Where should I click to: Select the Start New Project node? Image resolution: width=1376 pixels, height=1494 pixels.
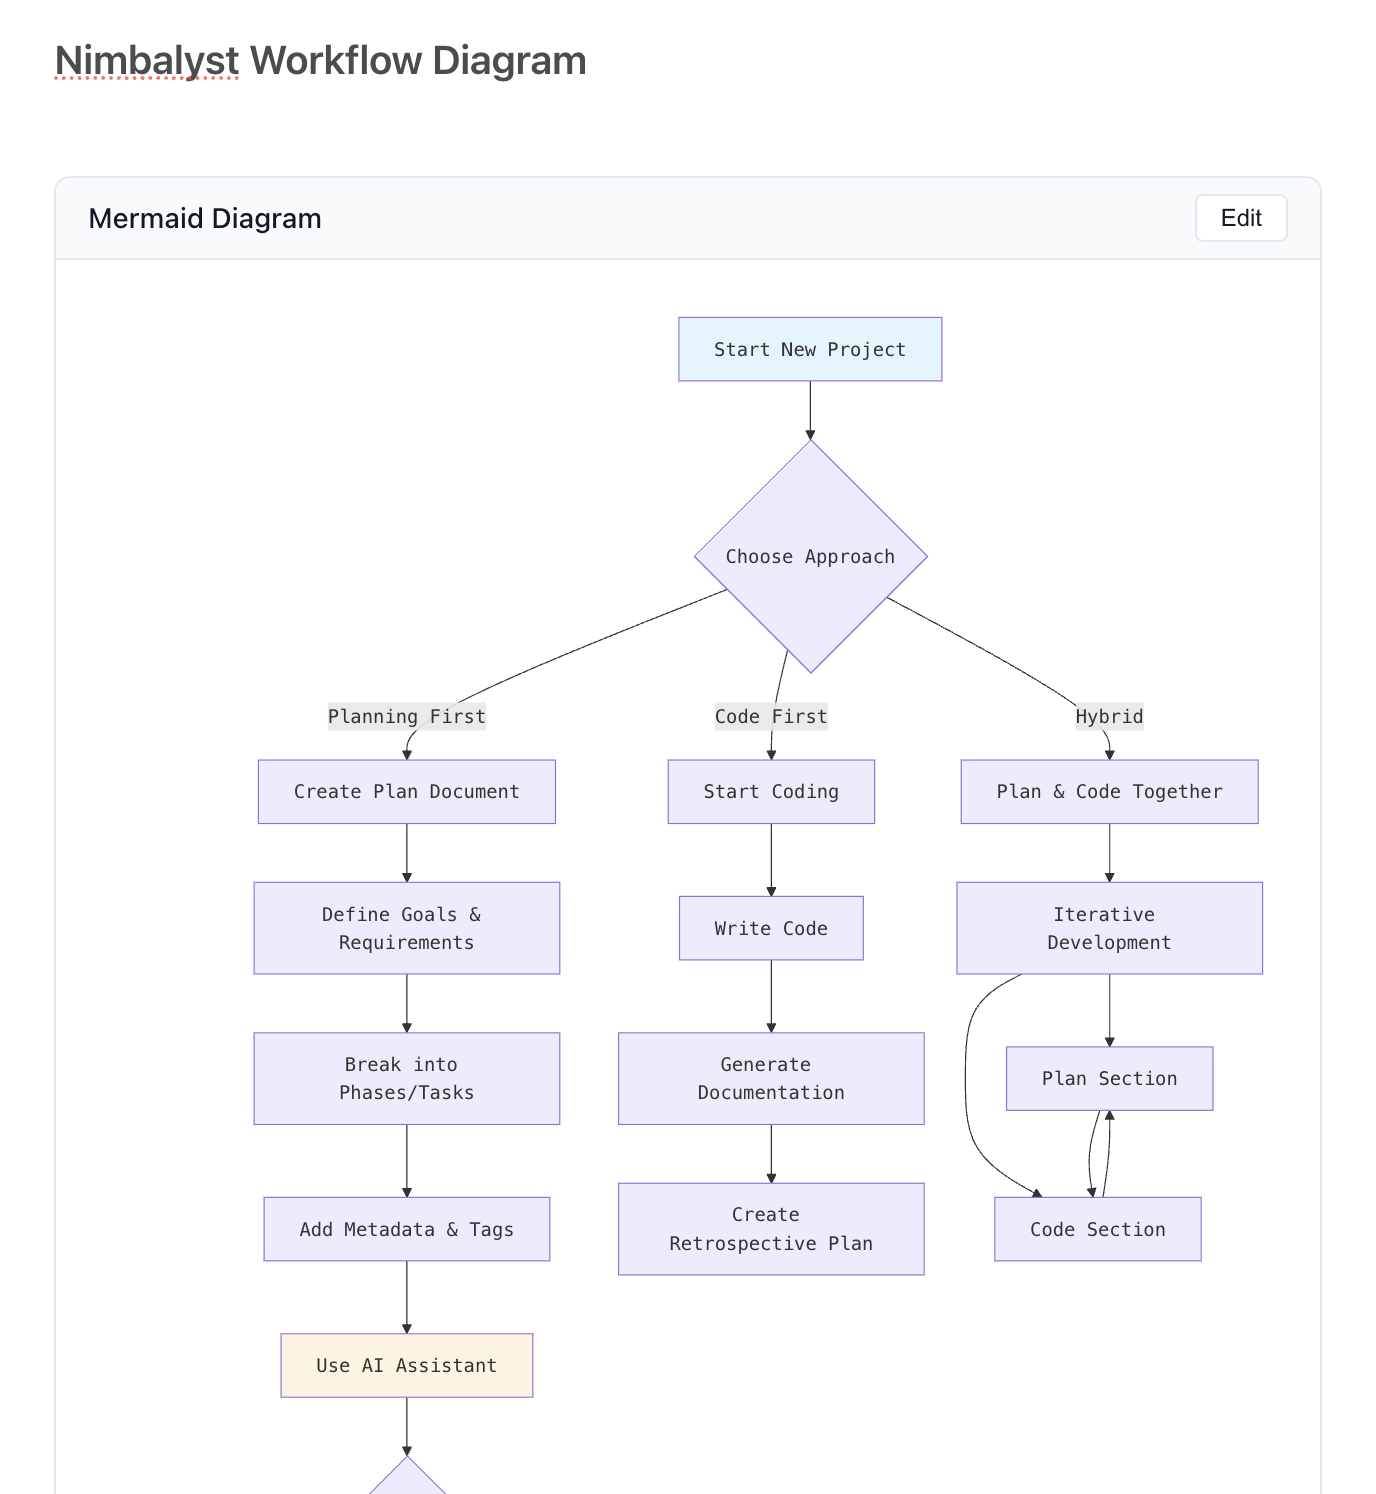pos(809,349)
